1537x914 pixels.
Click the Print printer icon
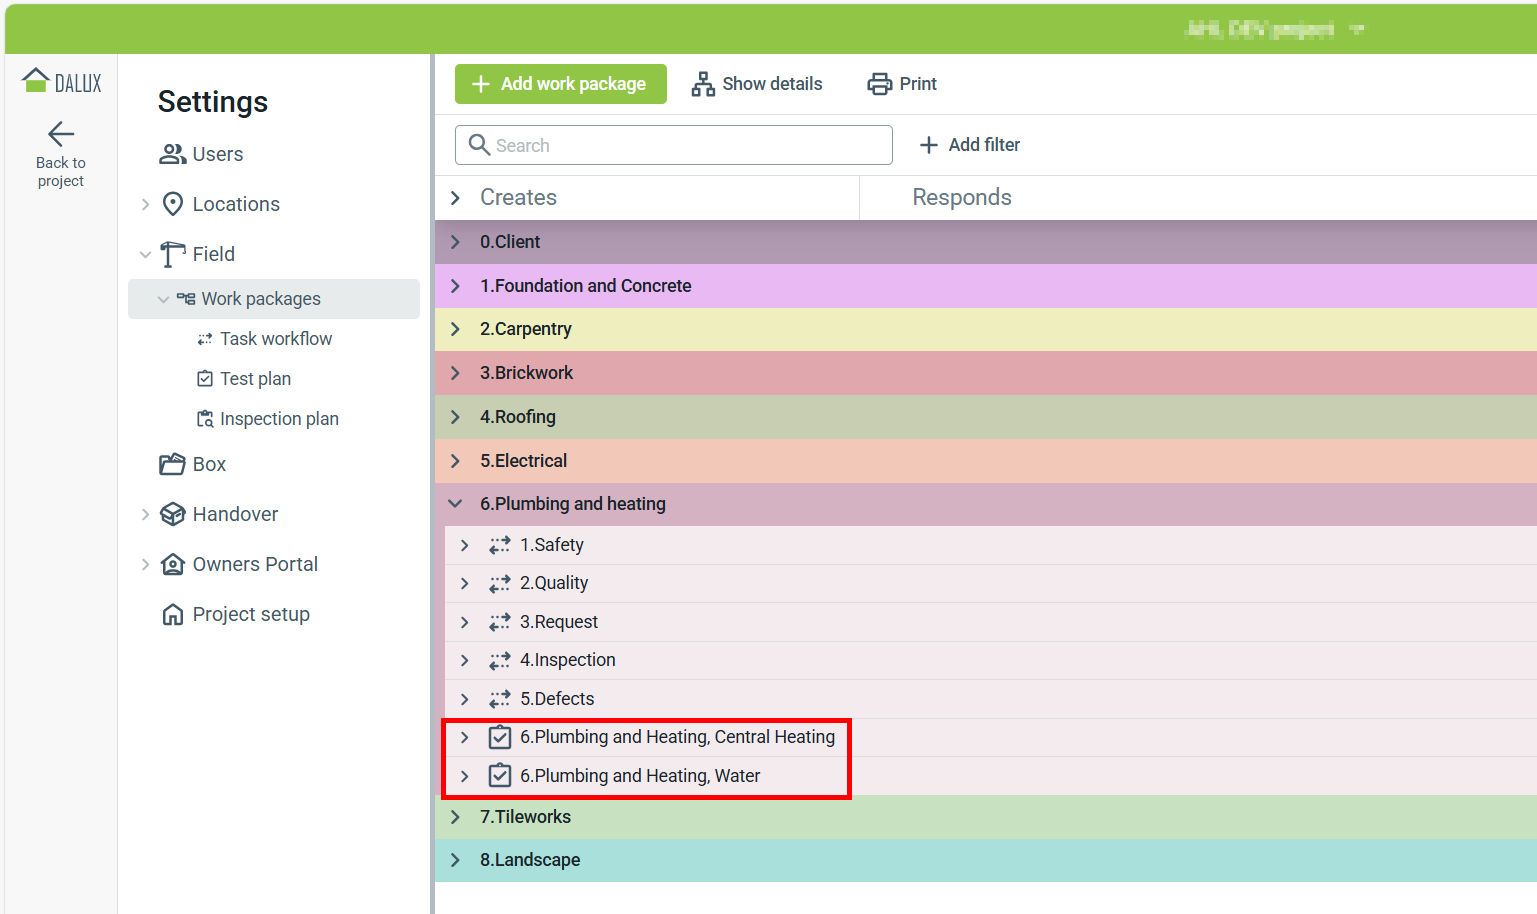click(880, 84)
